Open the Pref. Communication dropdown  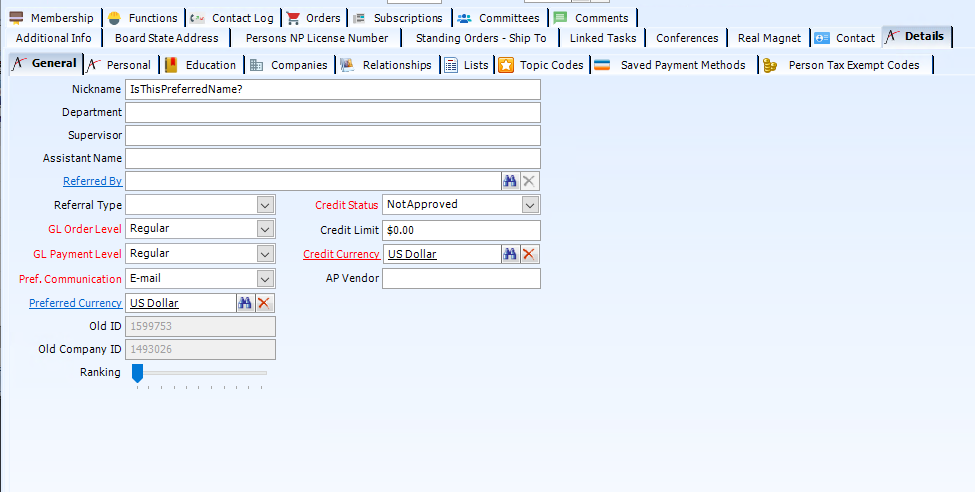point(266,279)
